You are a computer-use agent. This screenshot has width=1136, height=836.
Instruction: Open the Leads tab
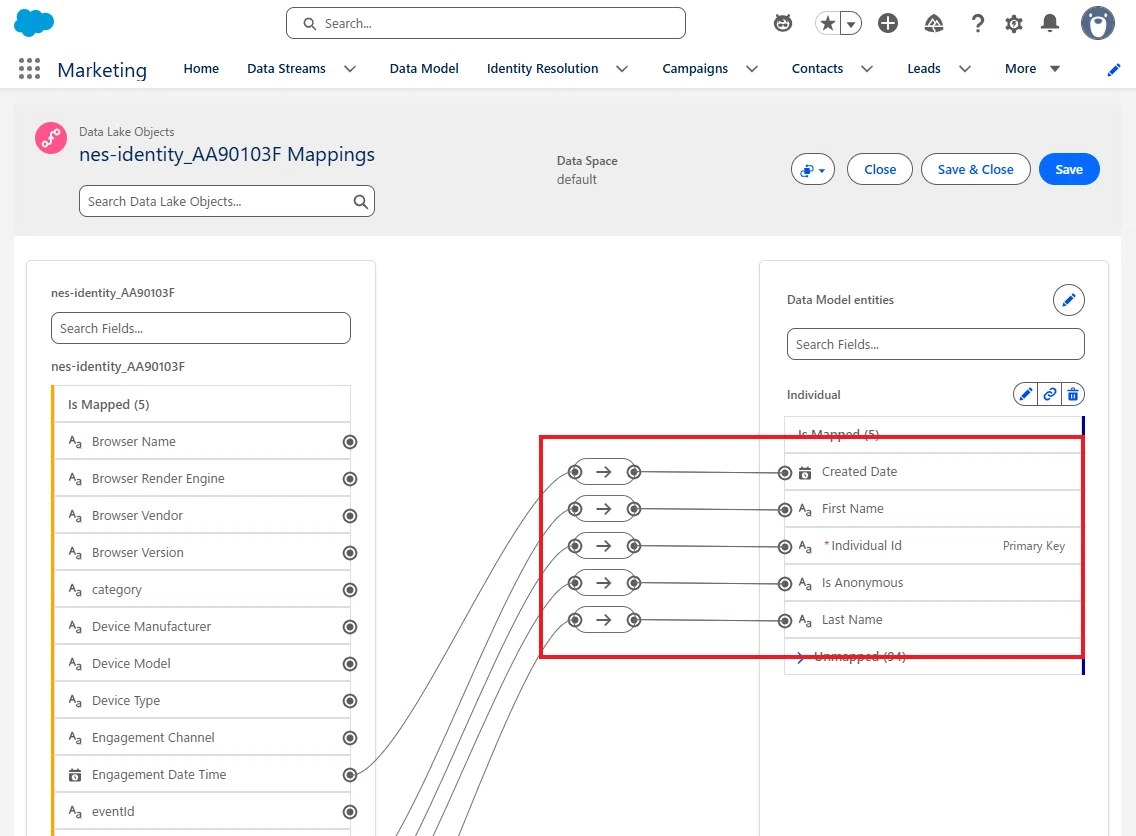tap(924, 69)
